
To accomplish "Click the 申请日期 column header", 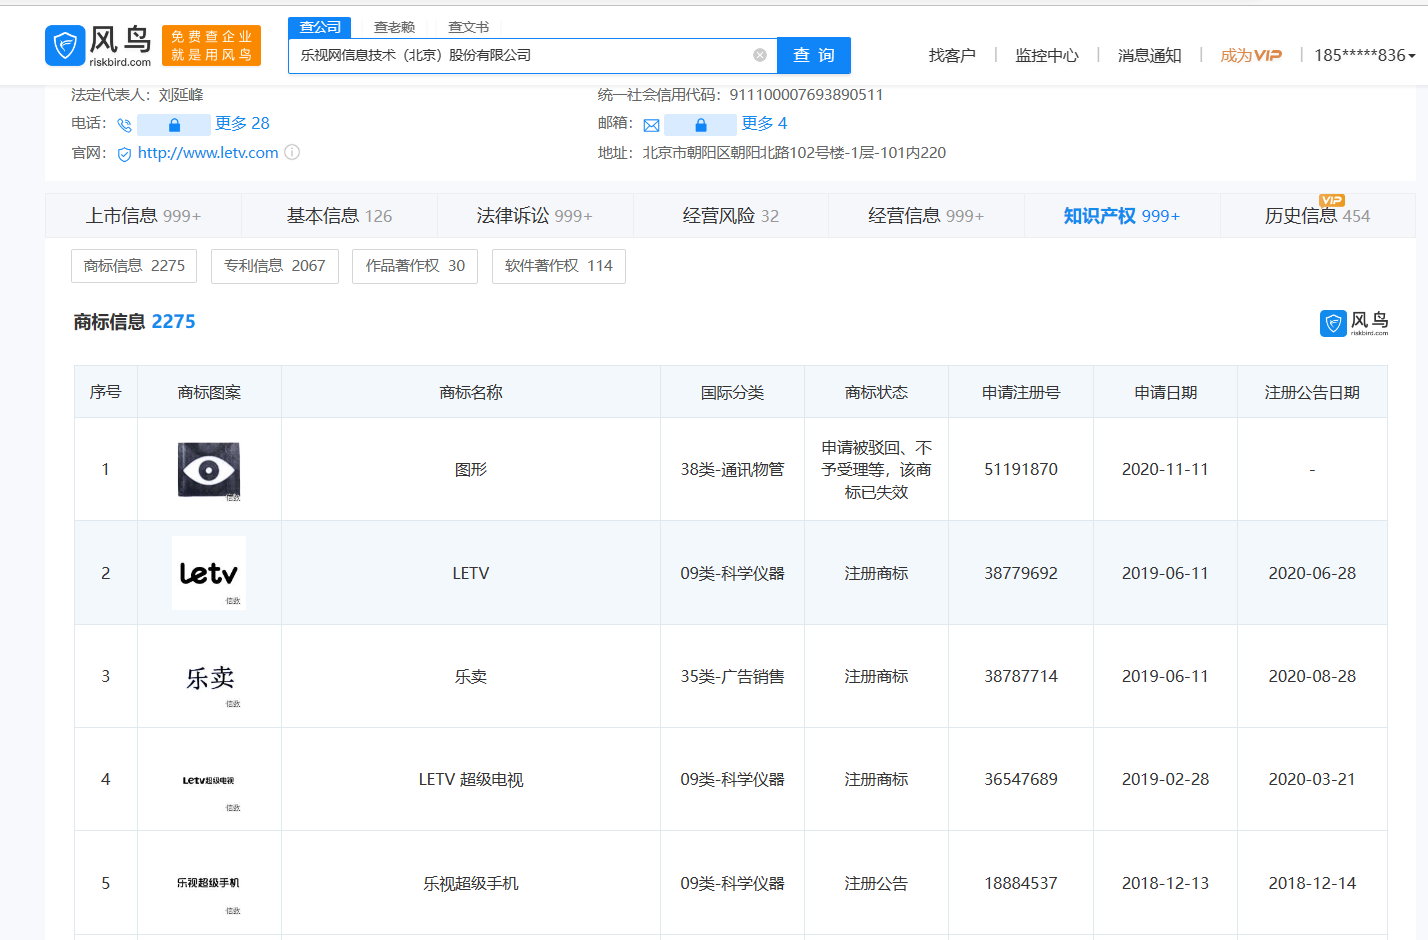I will [1165, 393].
